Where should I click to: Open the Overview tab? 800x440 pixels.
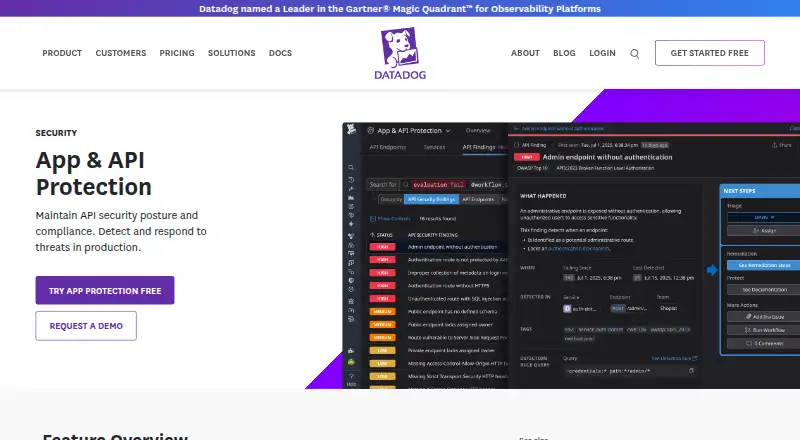click(478, 131)
